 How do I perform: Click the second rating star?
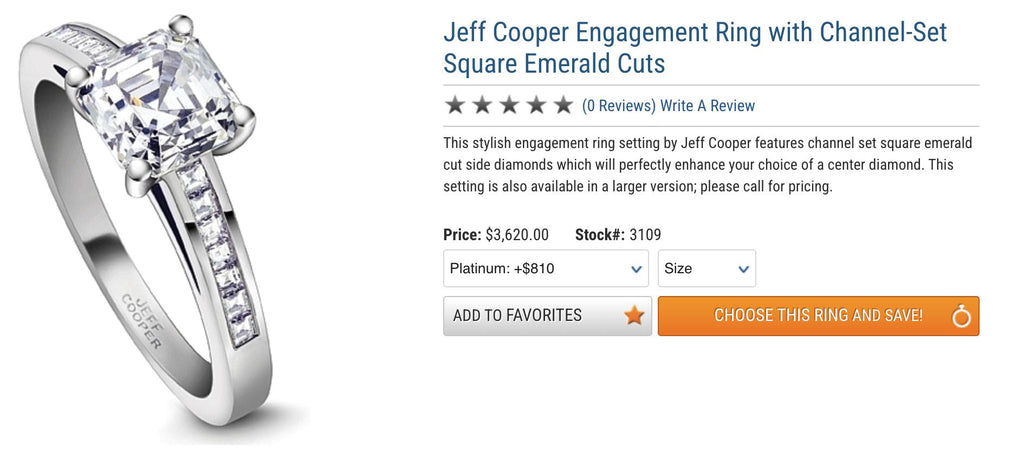pos(482,105)
